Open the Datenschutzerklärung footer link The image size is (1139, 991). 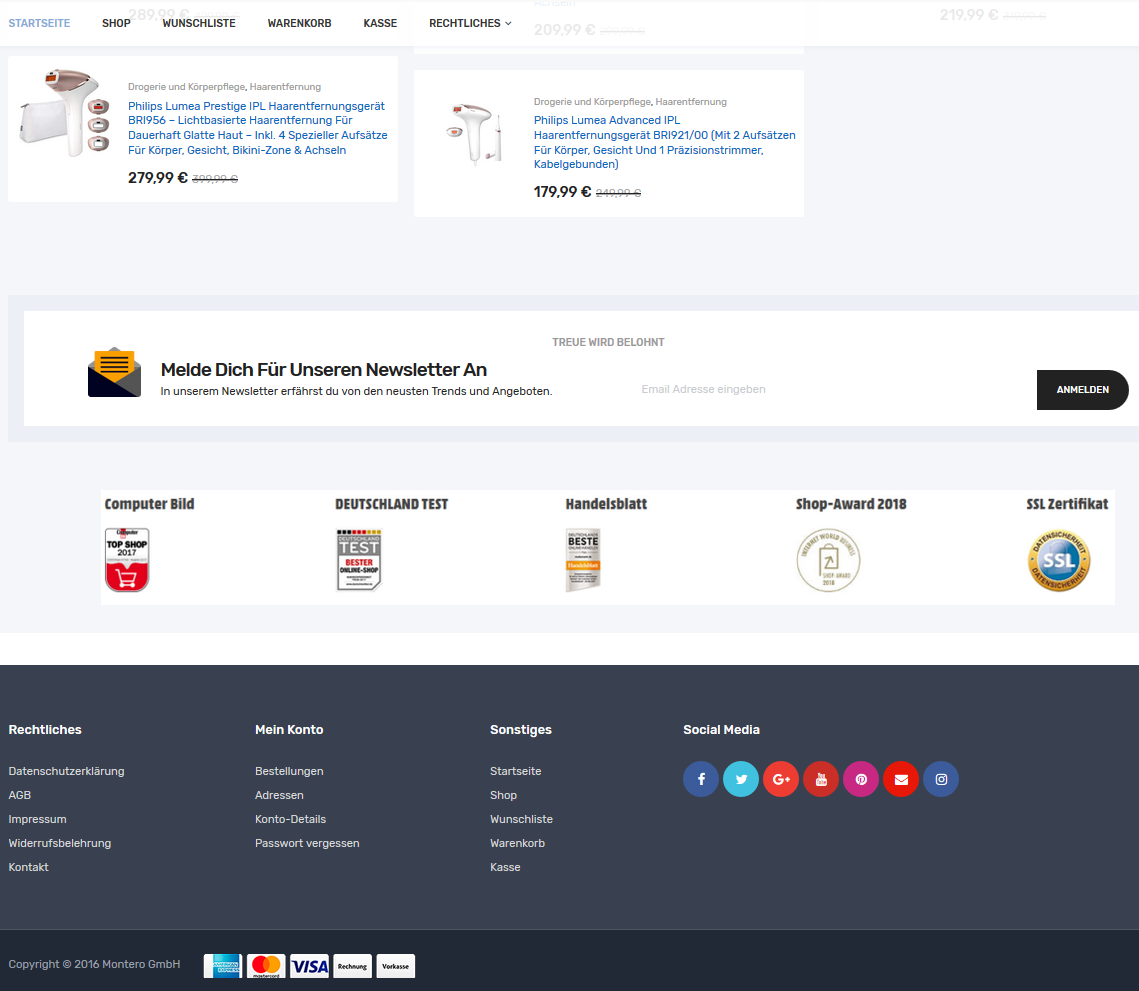click(x=66, y=771)
